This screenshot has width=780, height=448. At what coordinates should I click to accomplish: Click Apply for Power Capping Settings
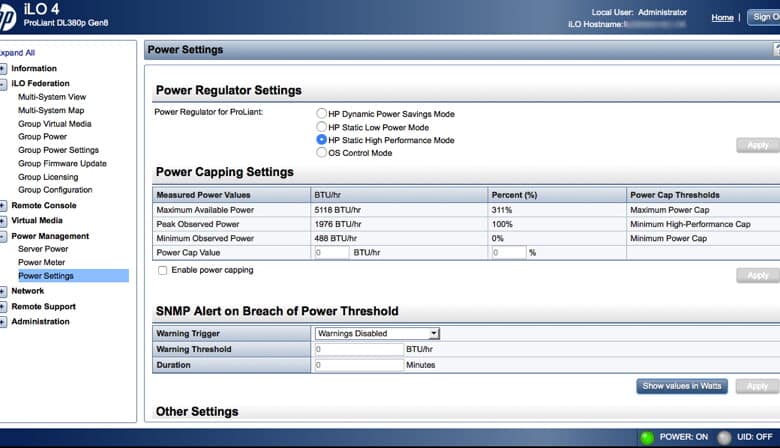(x=758, y=275)
